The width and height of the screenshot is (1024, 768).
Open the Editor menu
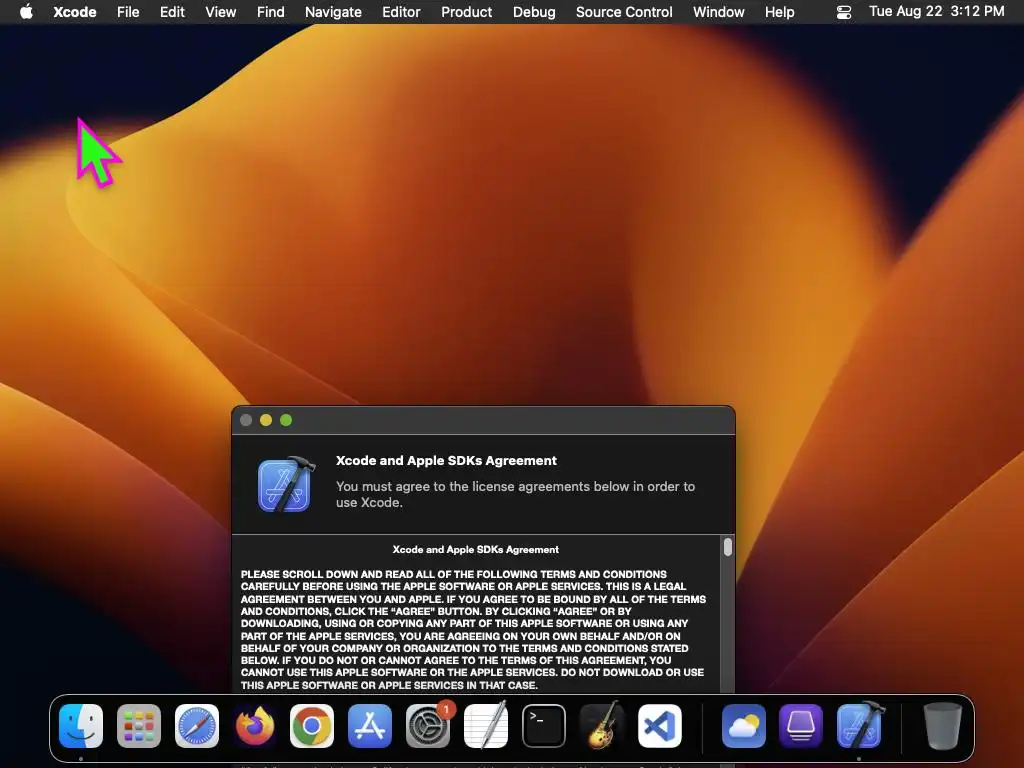click(x=401, y=12)
